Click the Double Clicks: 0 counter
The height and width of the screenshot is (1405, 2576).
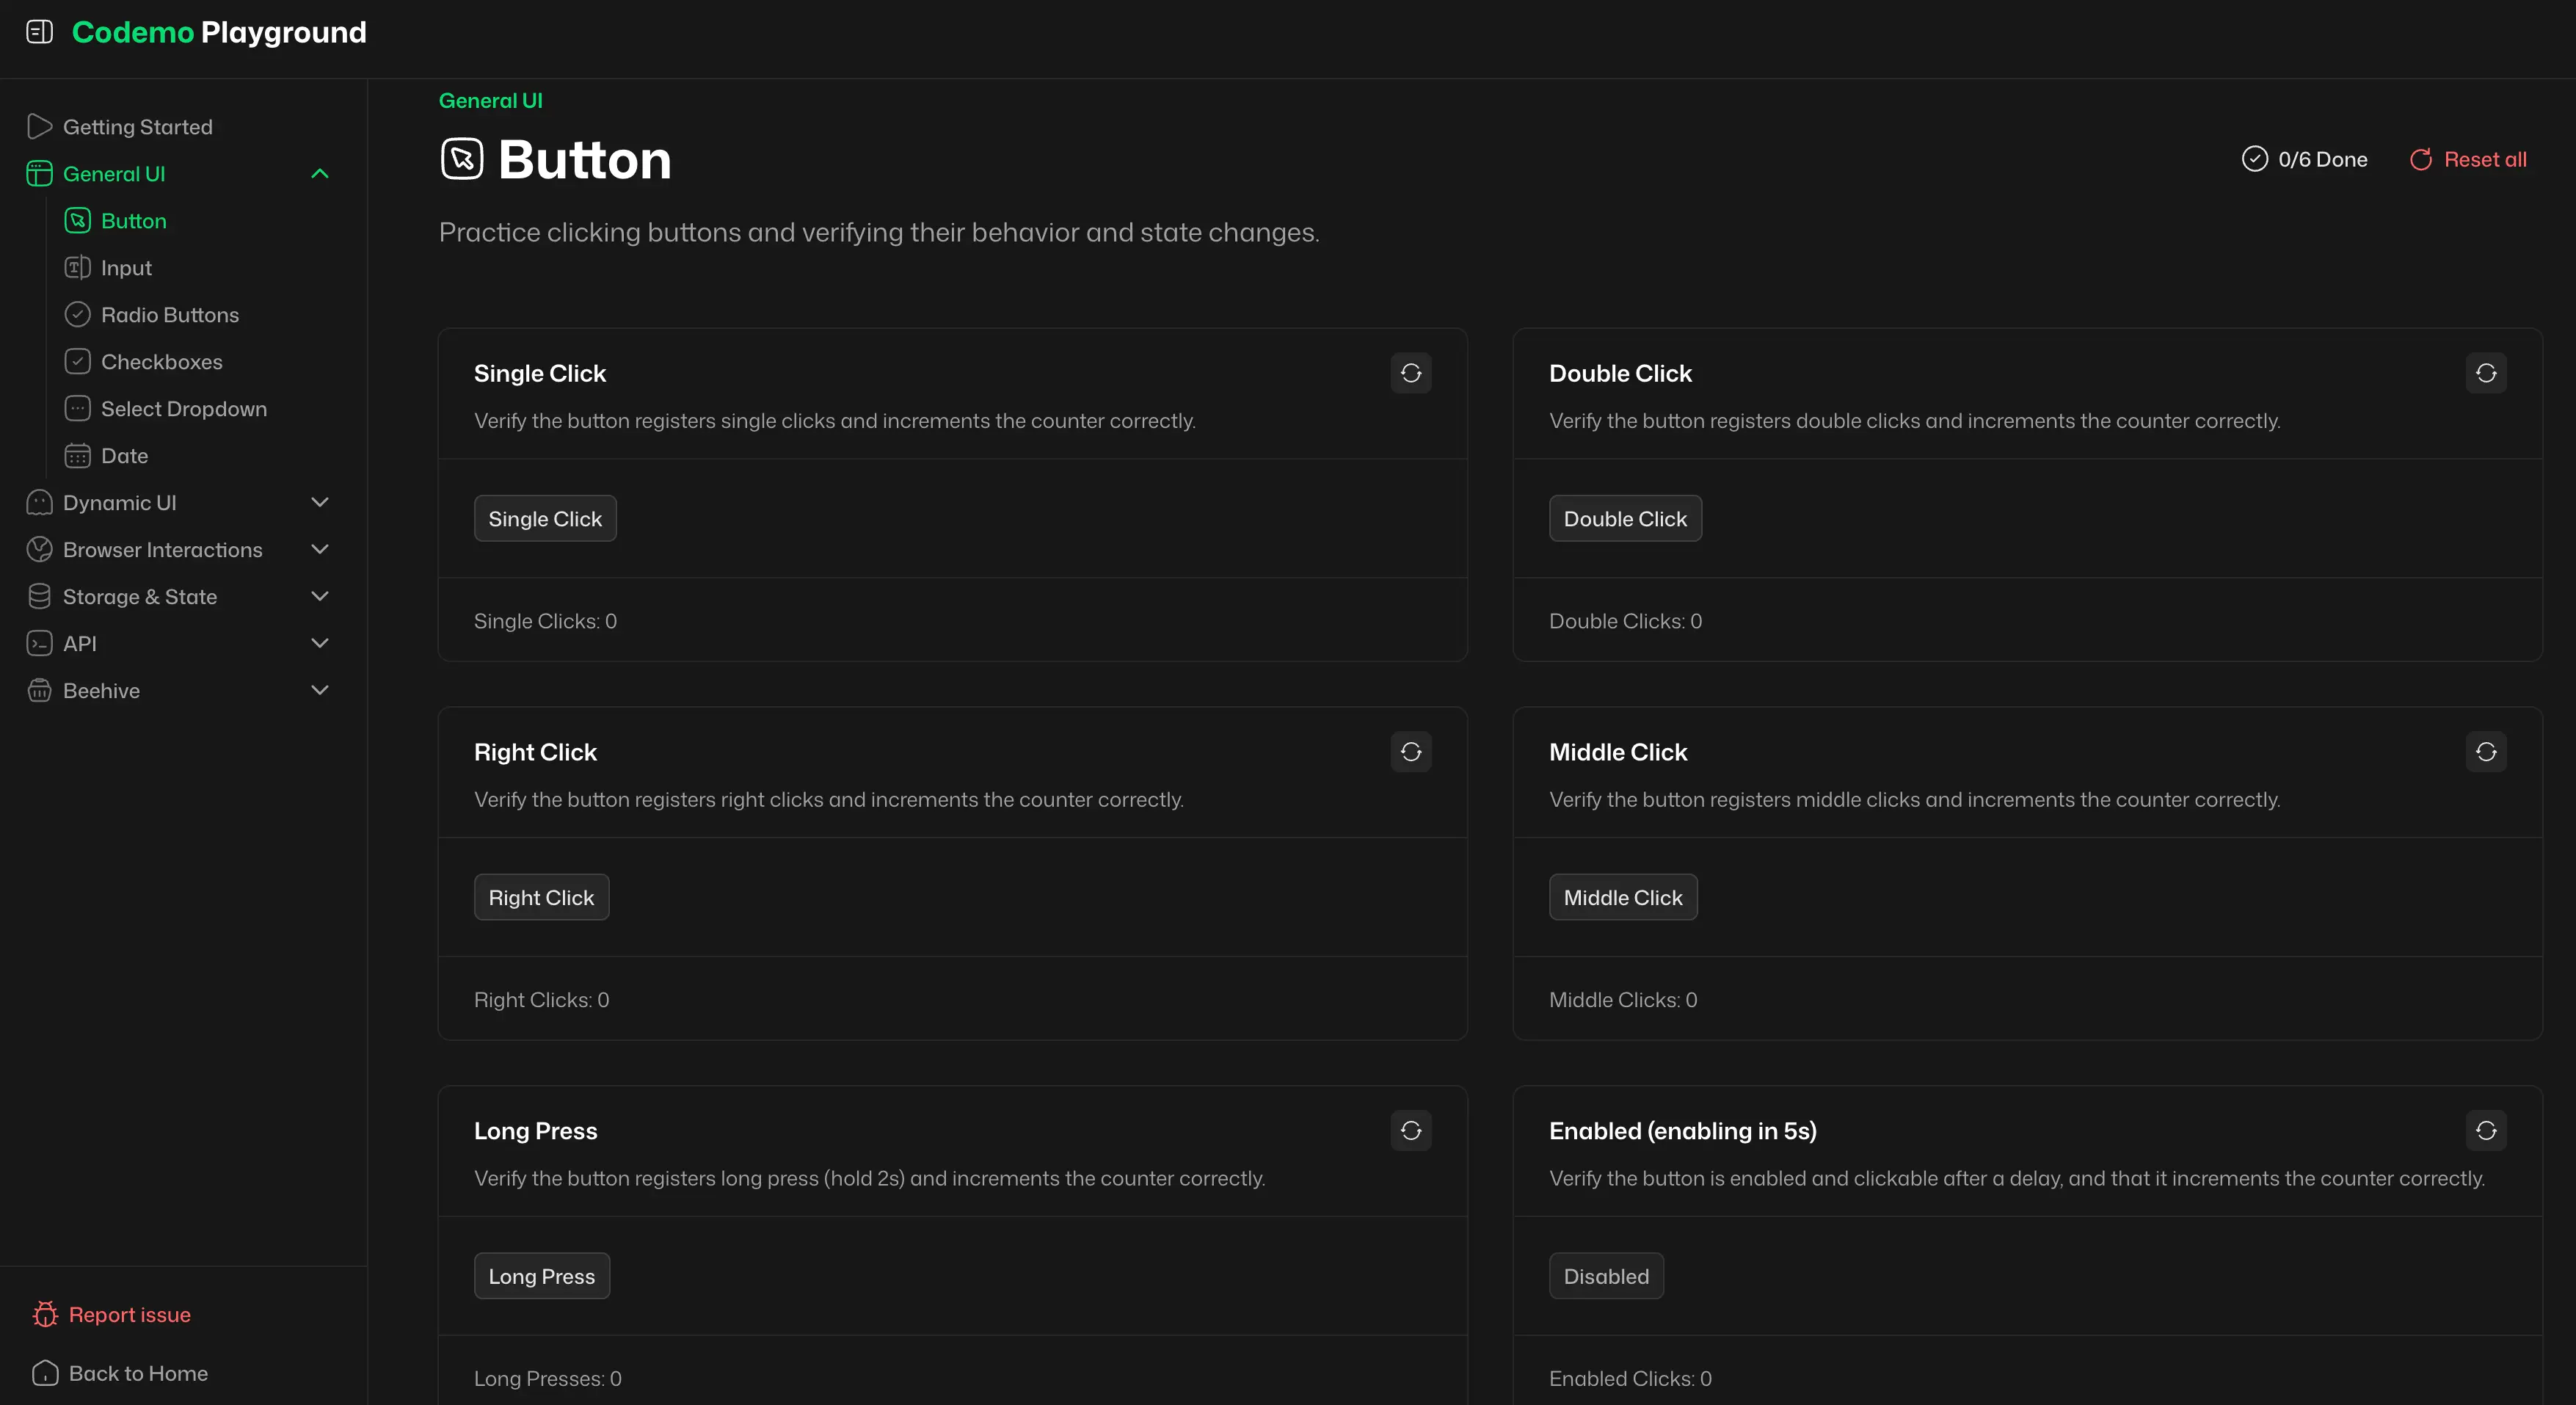pyautogui.click(x=1625, y=621)
